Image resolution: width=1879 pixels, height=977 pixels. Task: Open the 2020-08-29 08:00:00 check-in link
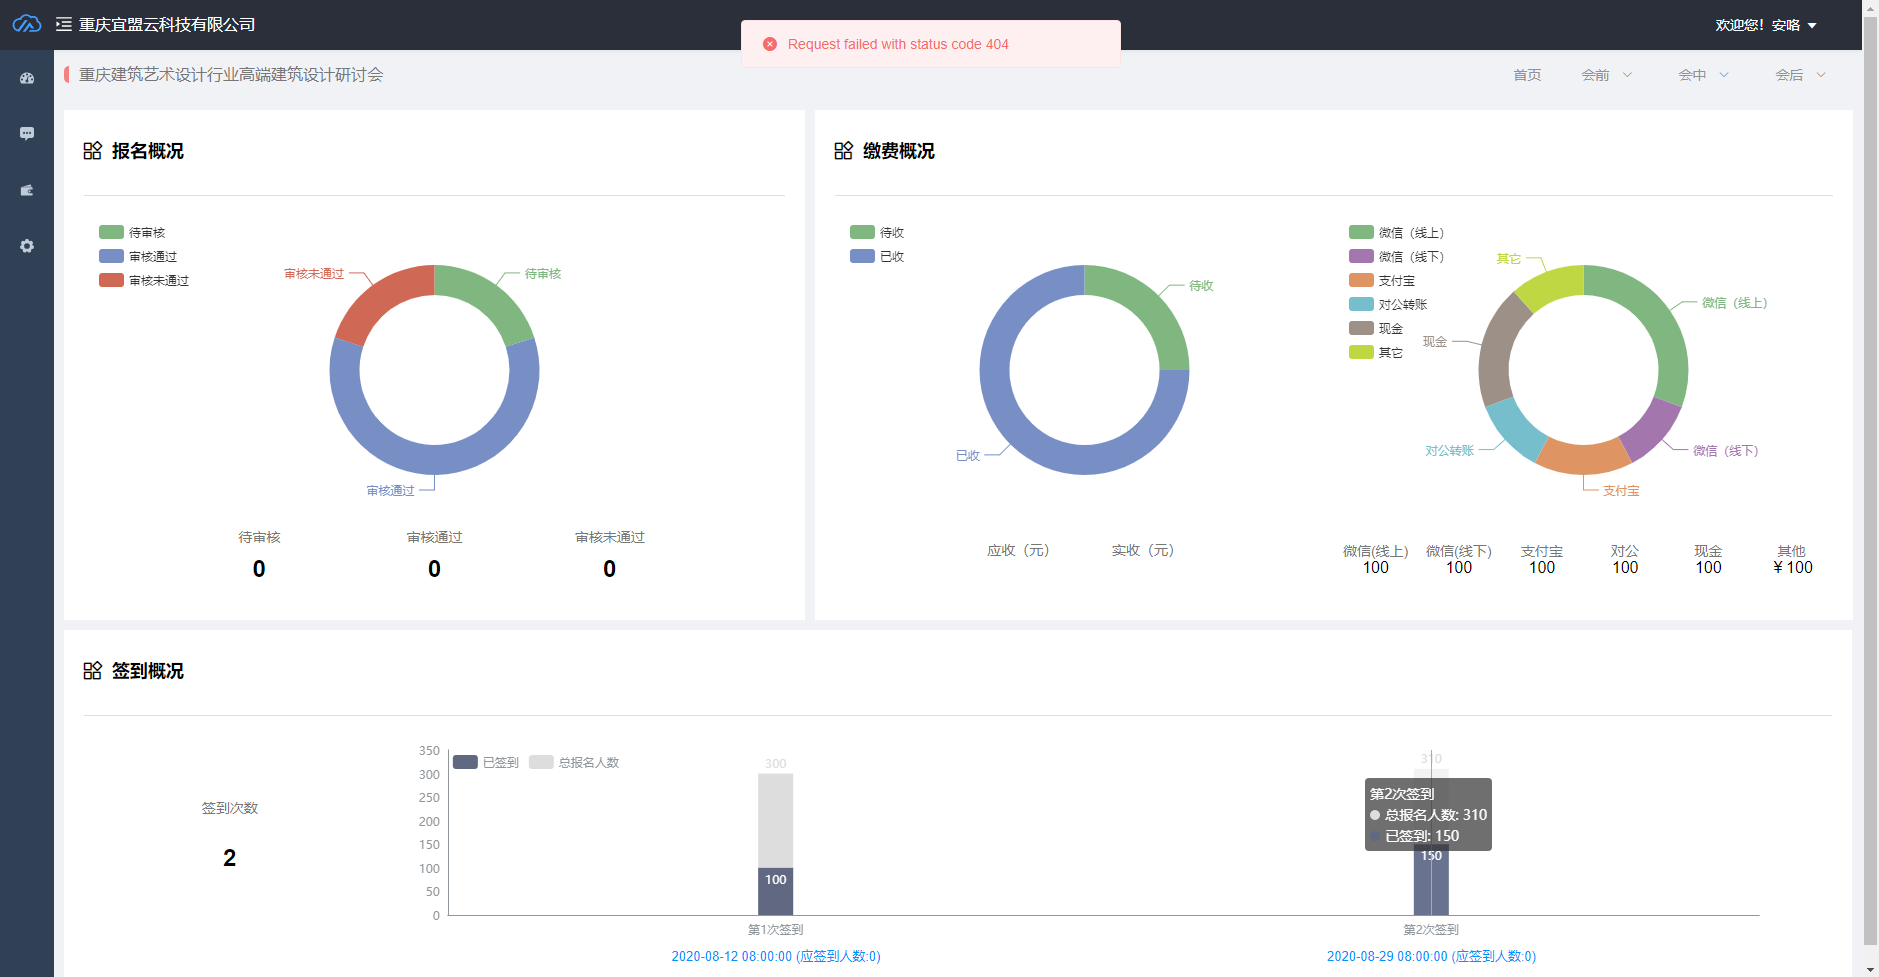pos(1431,956)
